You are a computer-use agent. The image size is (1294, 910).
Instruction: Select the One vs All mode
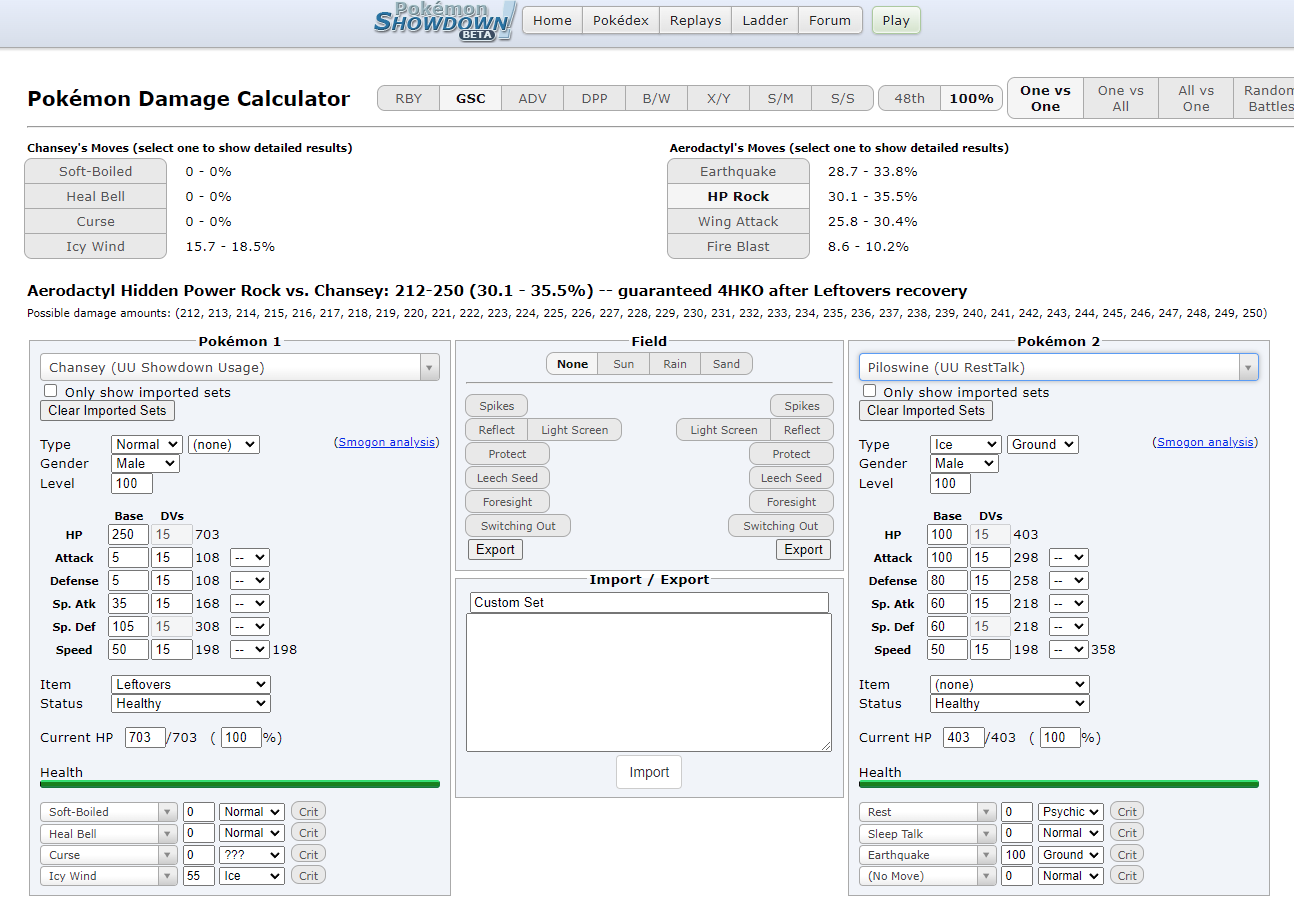coord(1120,98)
